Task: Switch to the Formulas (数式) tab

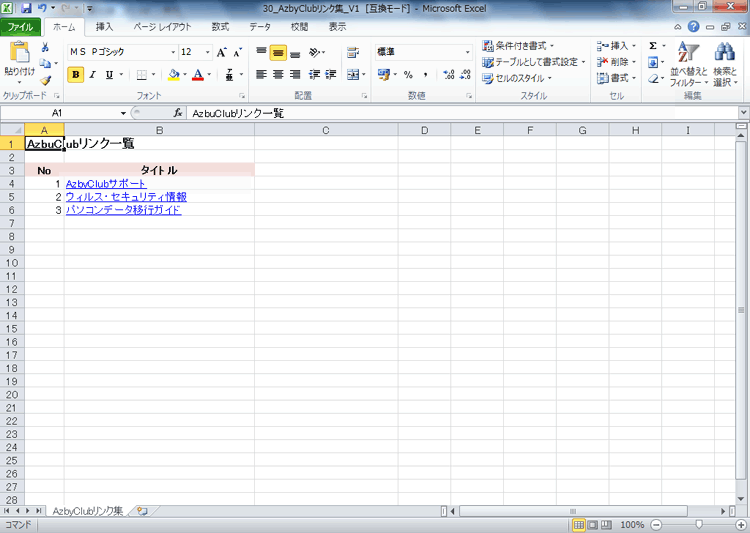Action: (x=221, y=27)
